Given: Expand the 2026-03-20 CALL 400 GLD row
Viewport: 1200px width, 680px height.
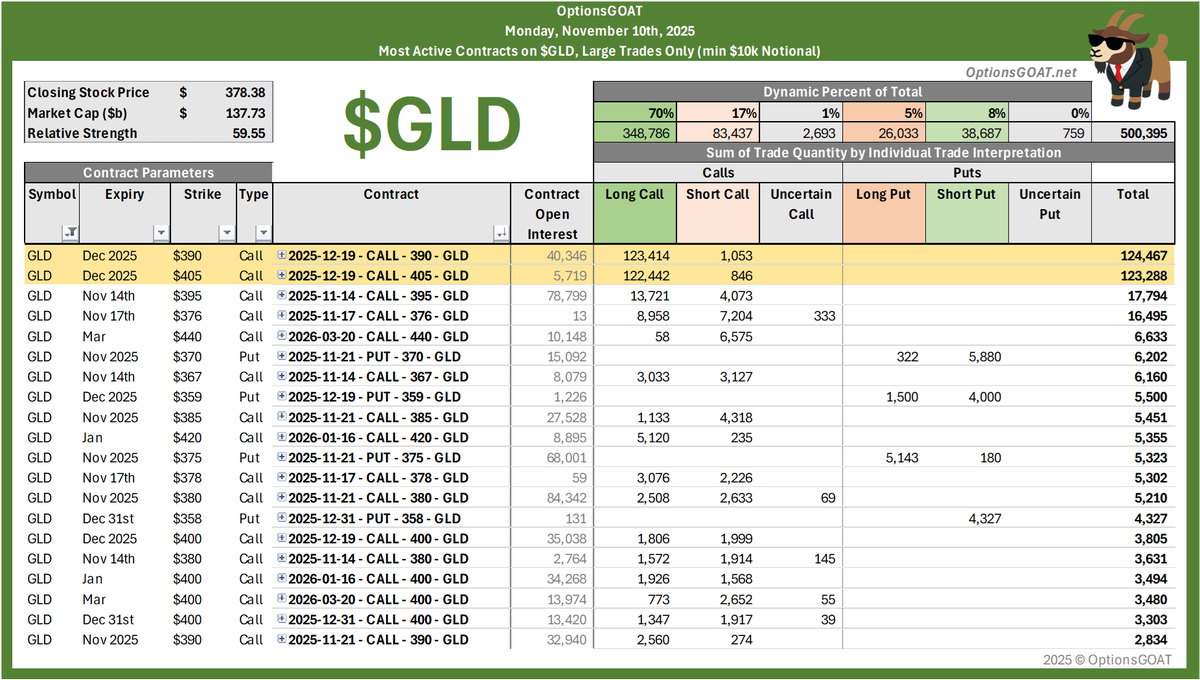Looking at the screenshot, I should point(282,599).
